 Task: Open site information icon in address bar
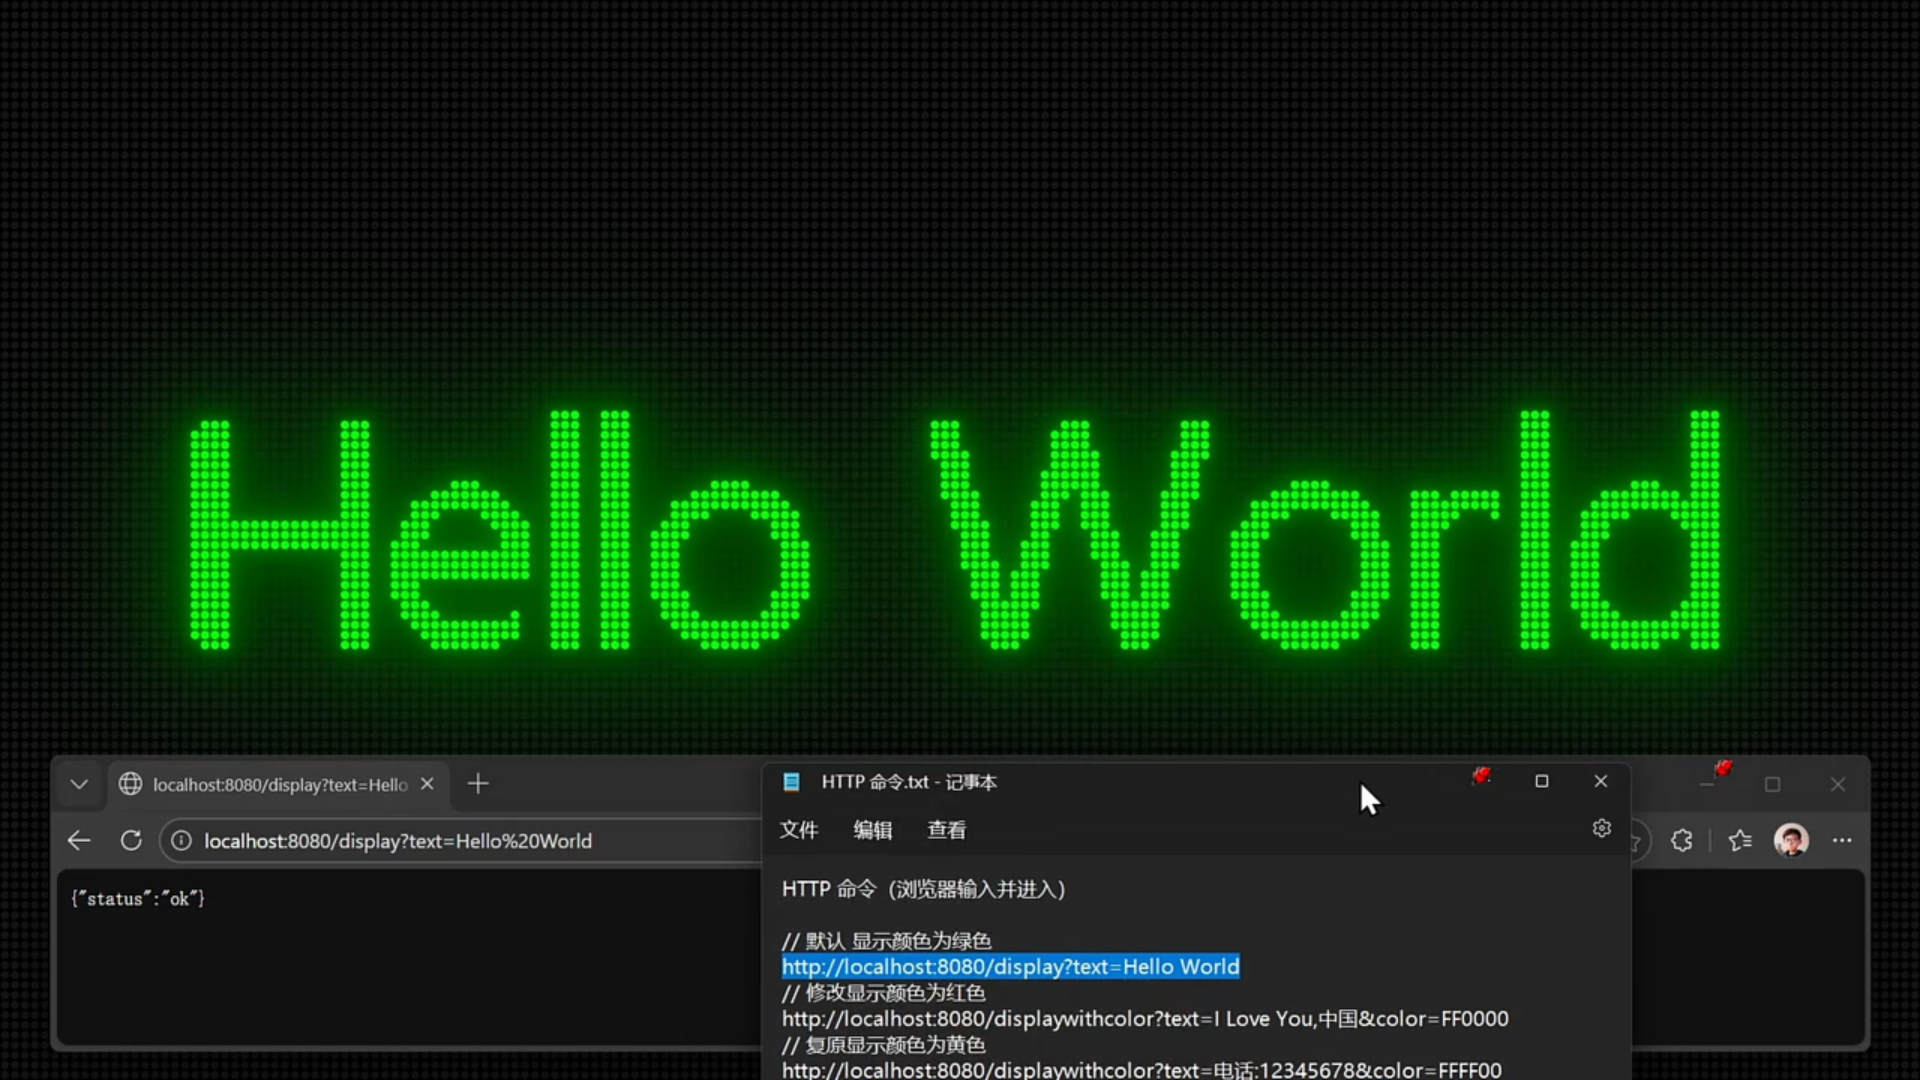tap(181, 841)
